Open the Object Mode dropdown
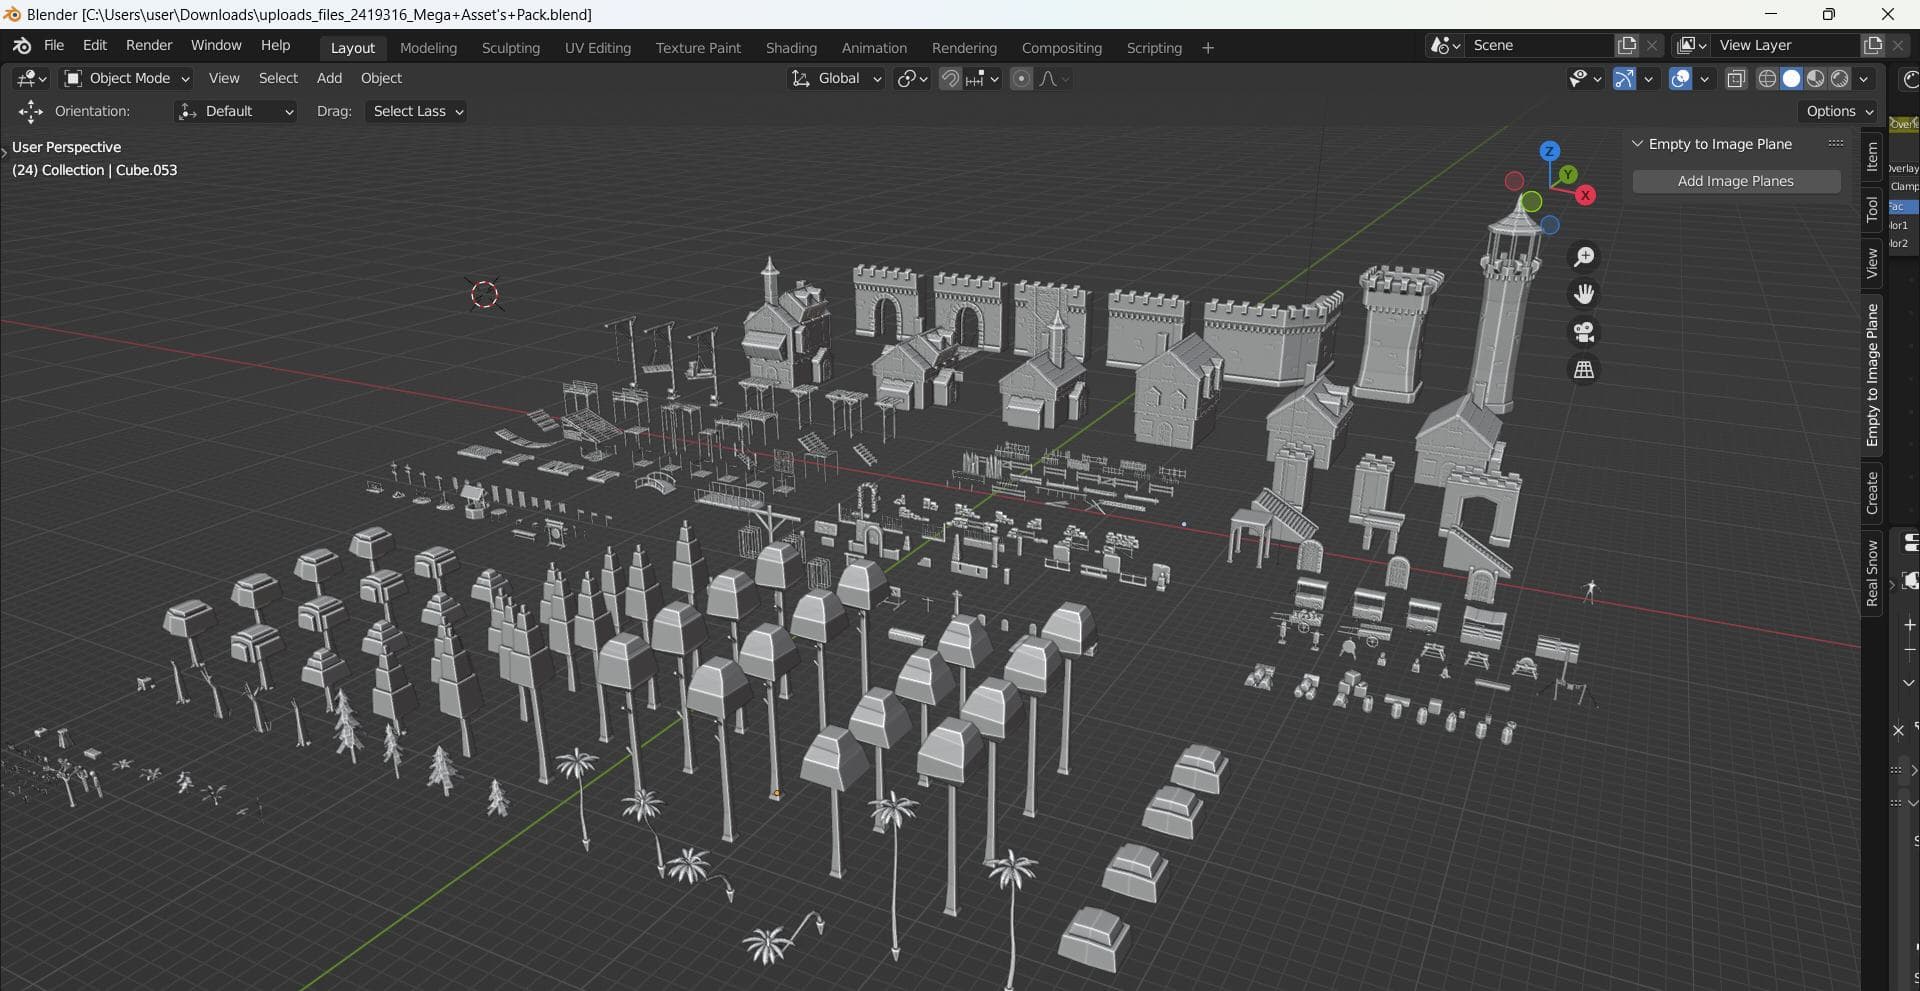1920x991 pixels. (126, 78)
